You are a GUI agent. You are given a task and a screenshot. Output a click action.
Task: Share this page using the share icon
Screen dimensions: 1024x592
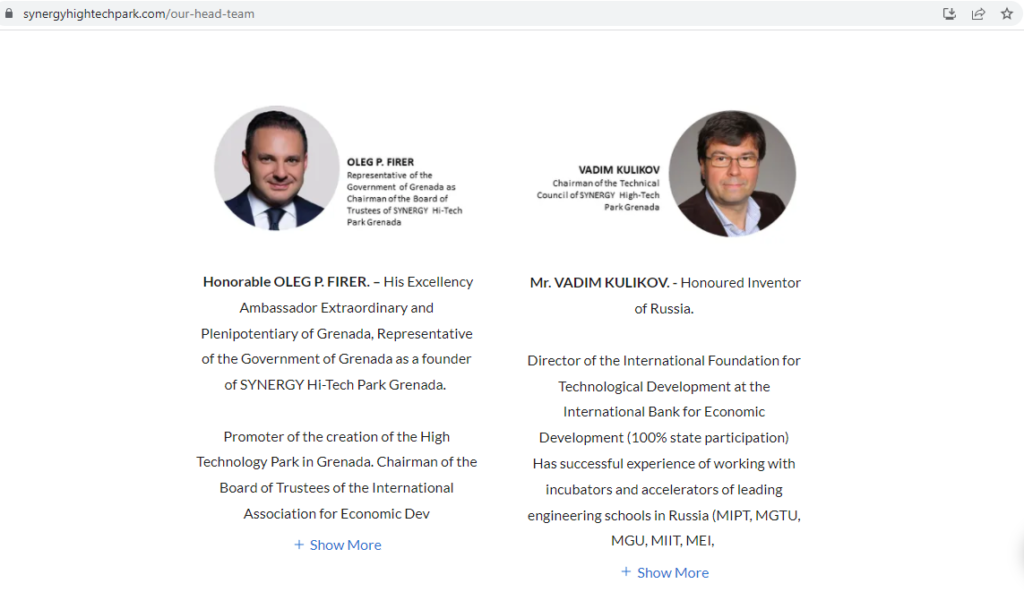978,14
